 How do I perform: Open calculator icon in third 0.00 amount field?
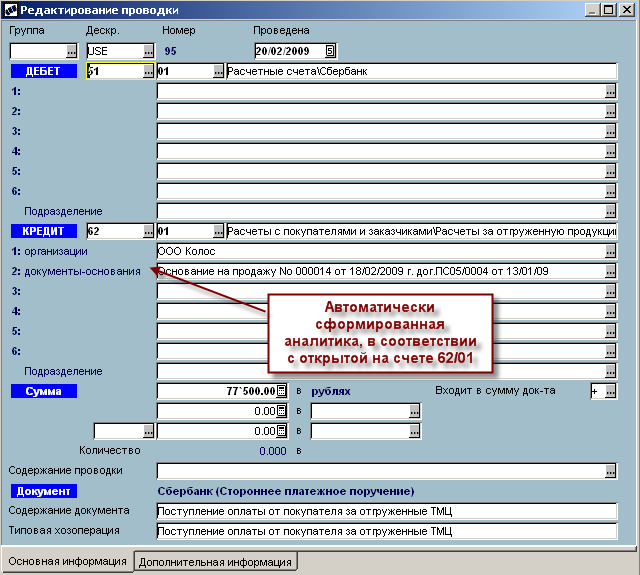282,431
